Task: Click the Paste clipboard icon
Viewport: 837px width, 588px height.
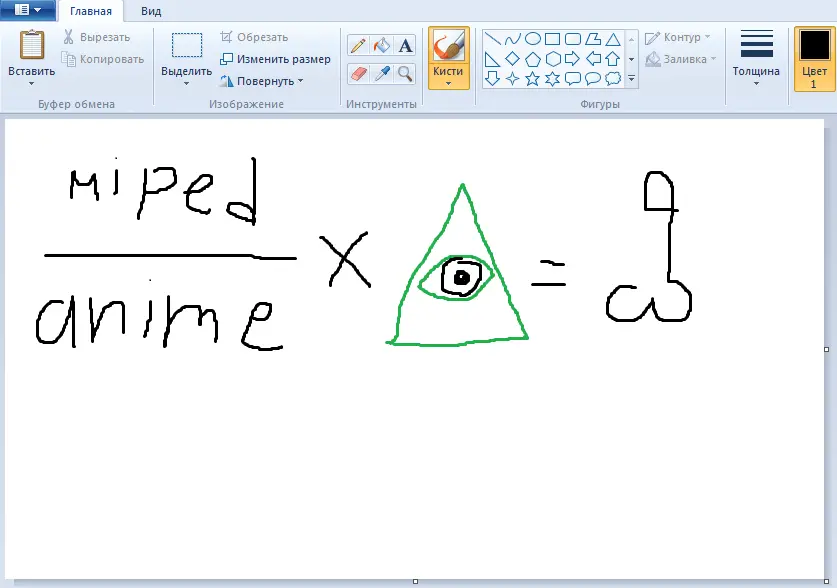Action: pyautogui.click(x=32, y=45)
